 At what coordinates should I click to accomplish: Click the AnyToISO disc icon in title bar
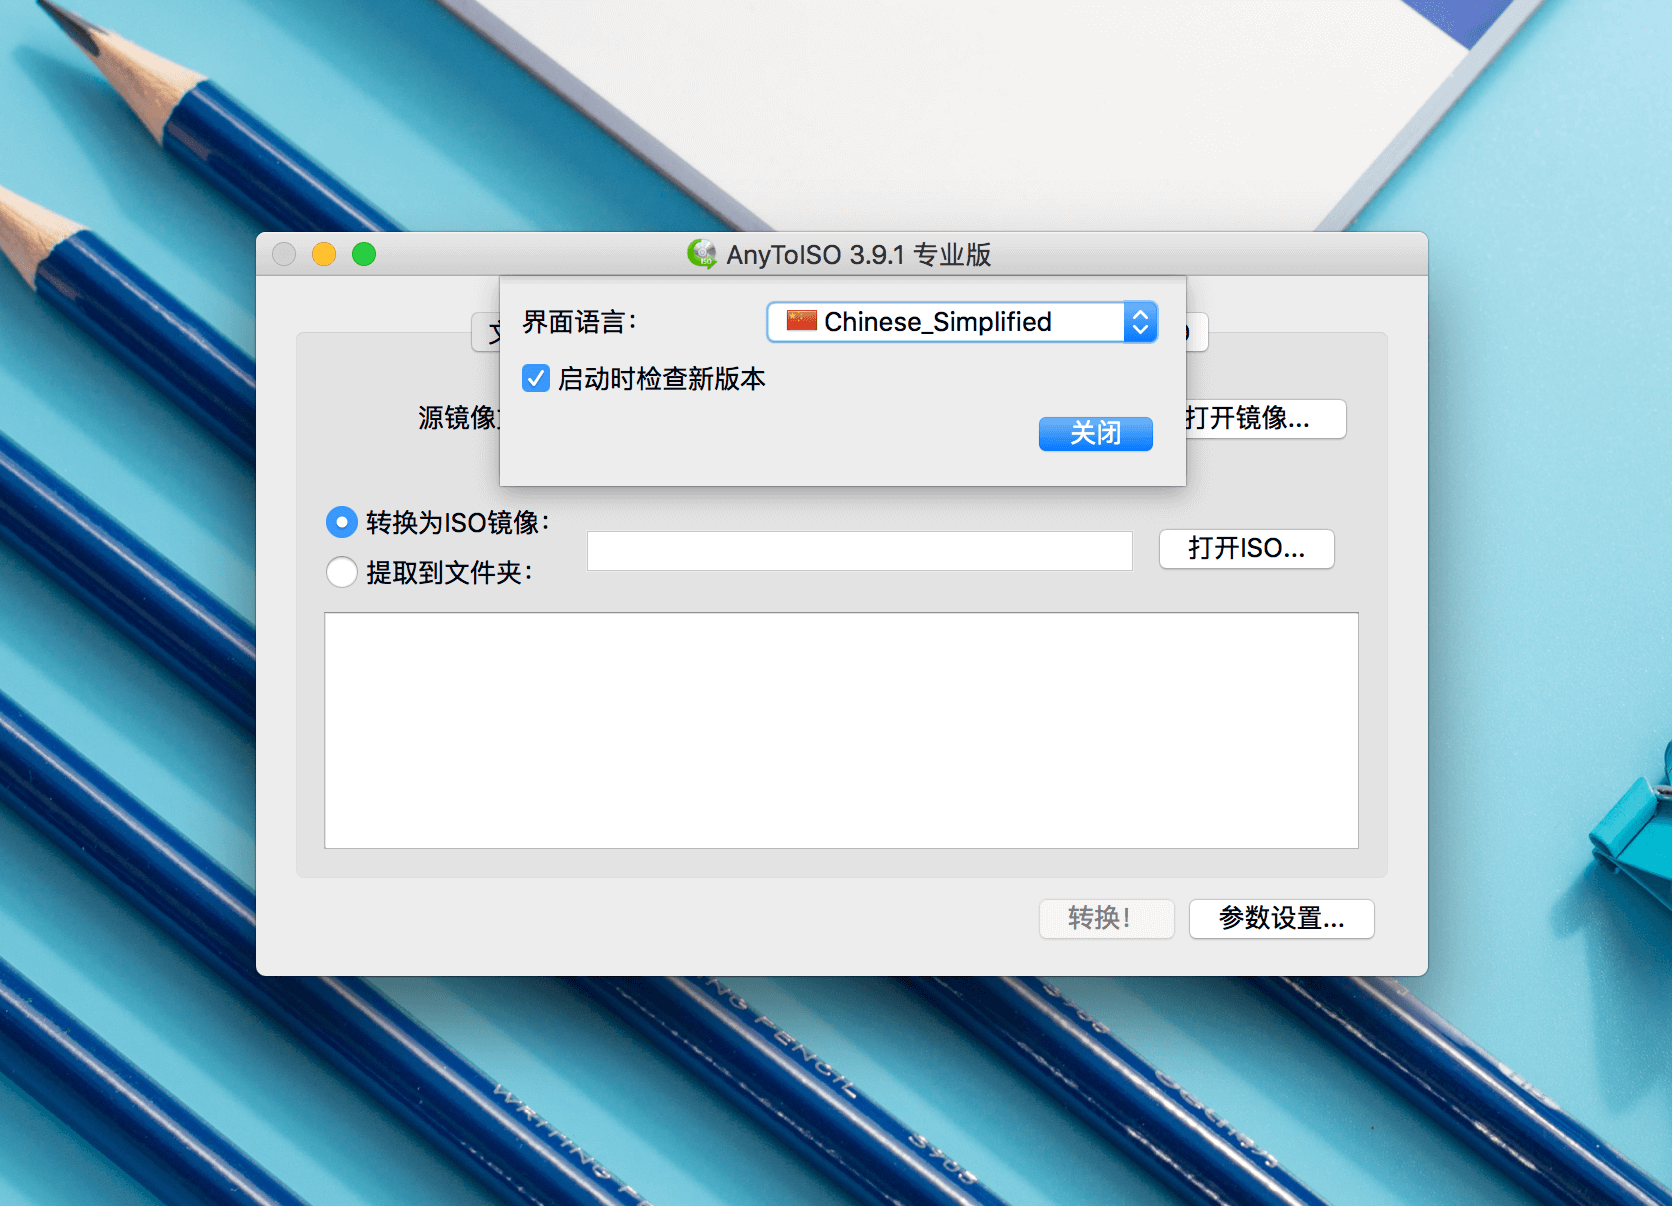pyautogui.click(x=702, y=254)
